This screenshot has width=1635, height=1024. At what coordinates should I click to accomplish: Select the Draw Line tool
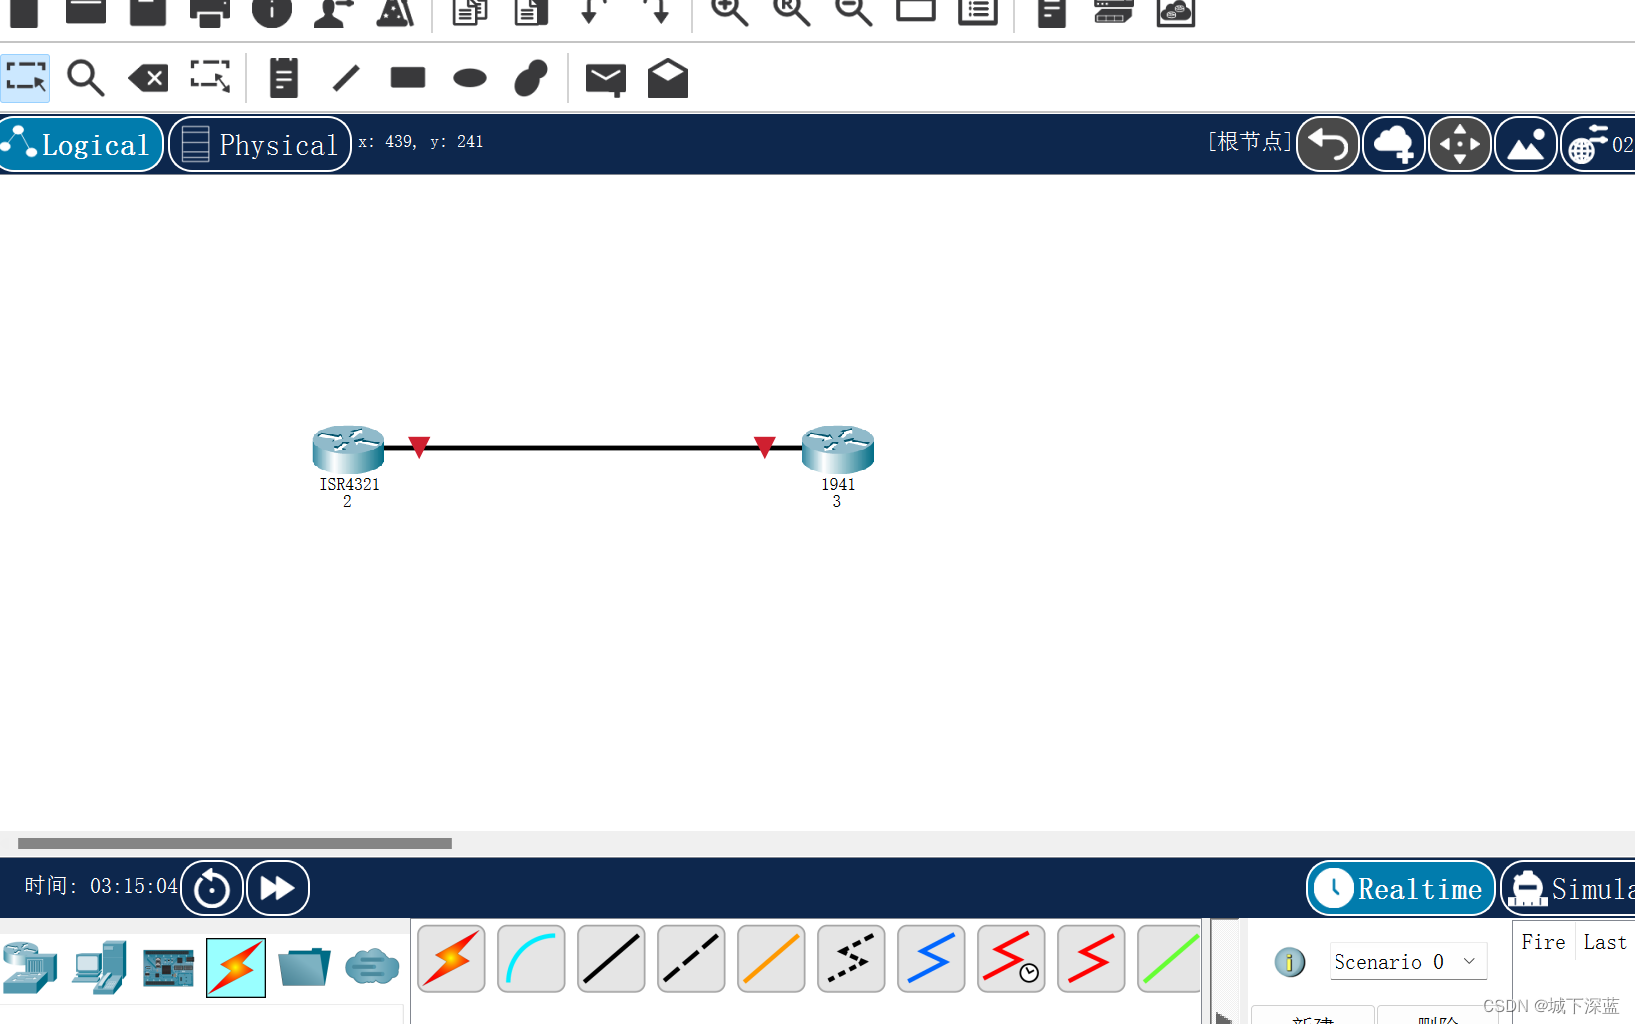tap(346, 78)
